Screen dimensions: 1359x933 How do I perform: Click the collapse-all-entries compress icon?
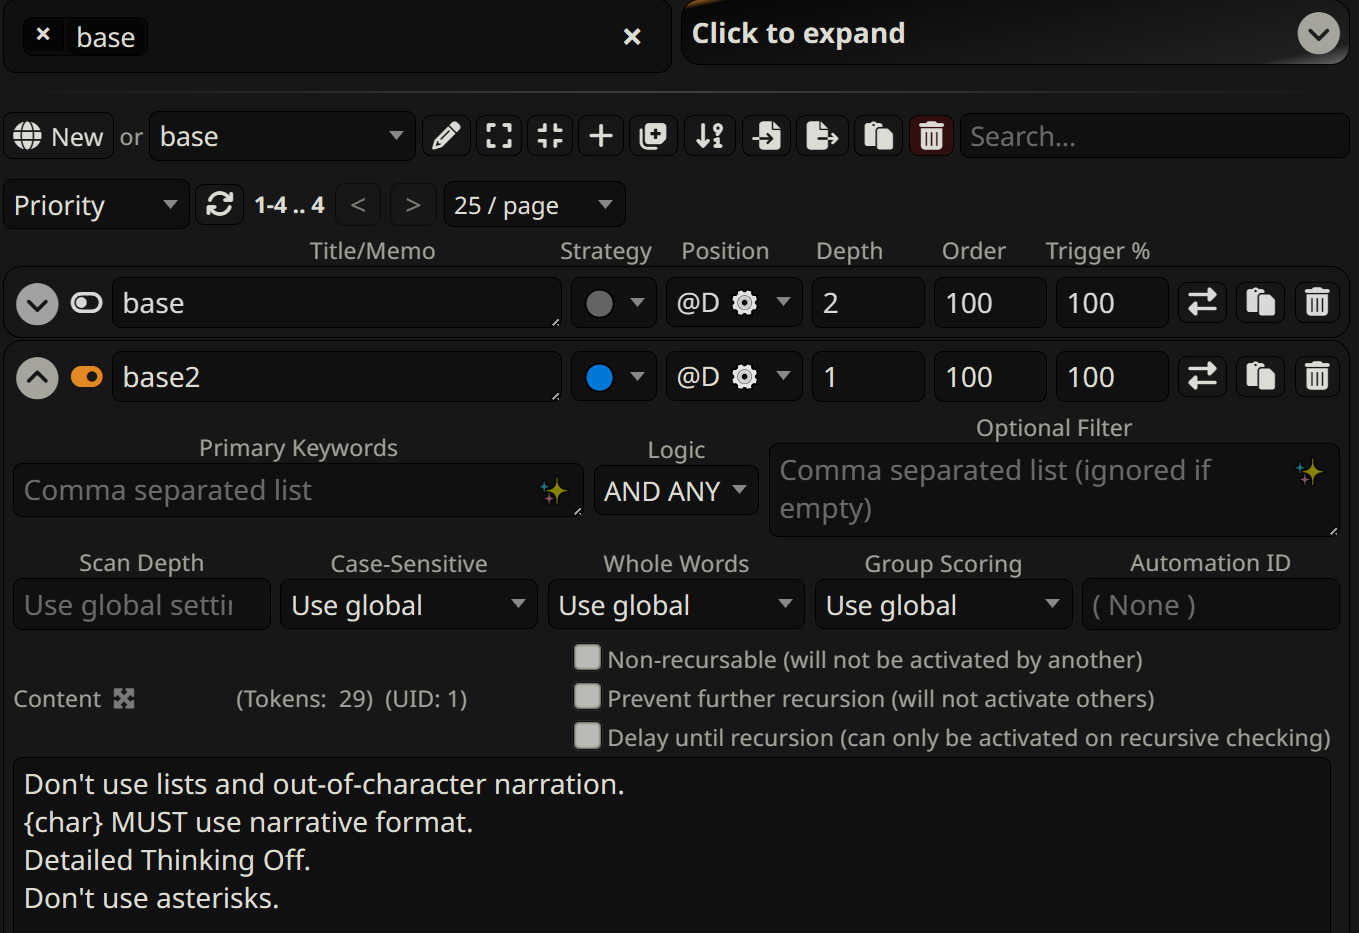click(x=550, y=136)
